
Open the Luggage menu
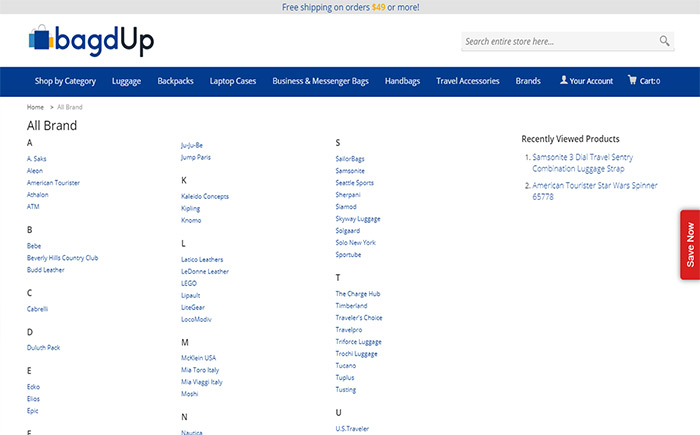(x=126, y=81)
